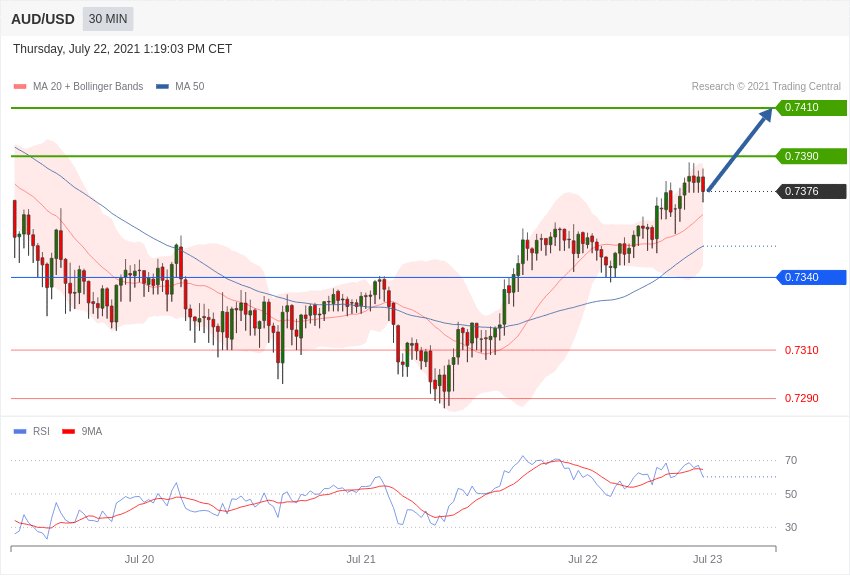Click the Thursday, July 22, 2021 timestamp
This screenshot has width=850, height=576.
coord(123,49)
